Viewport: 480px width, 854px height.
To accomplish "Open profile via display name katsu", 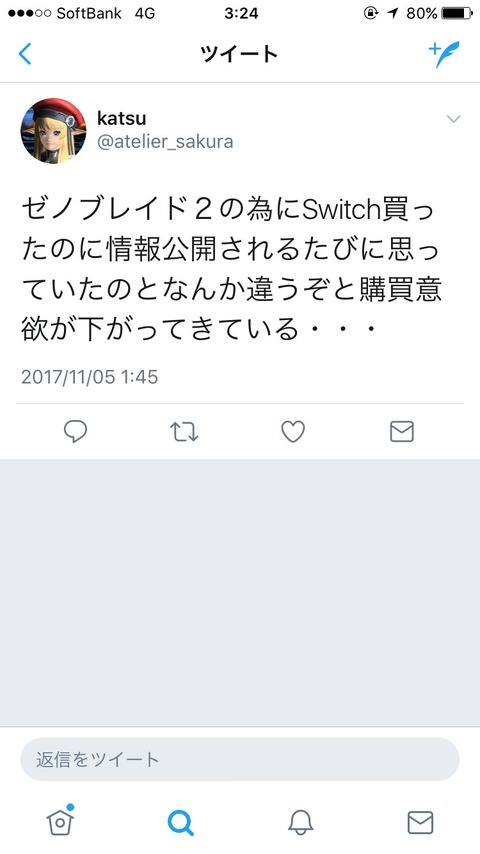I will 121,118.
